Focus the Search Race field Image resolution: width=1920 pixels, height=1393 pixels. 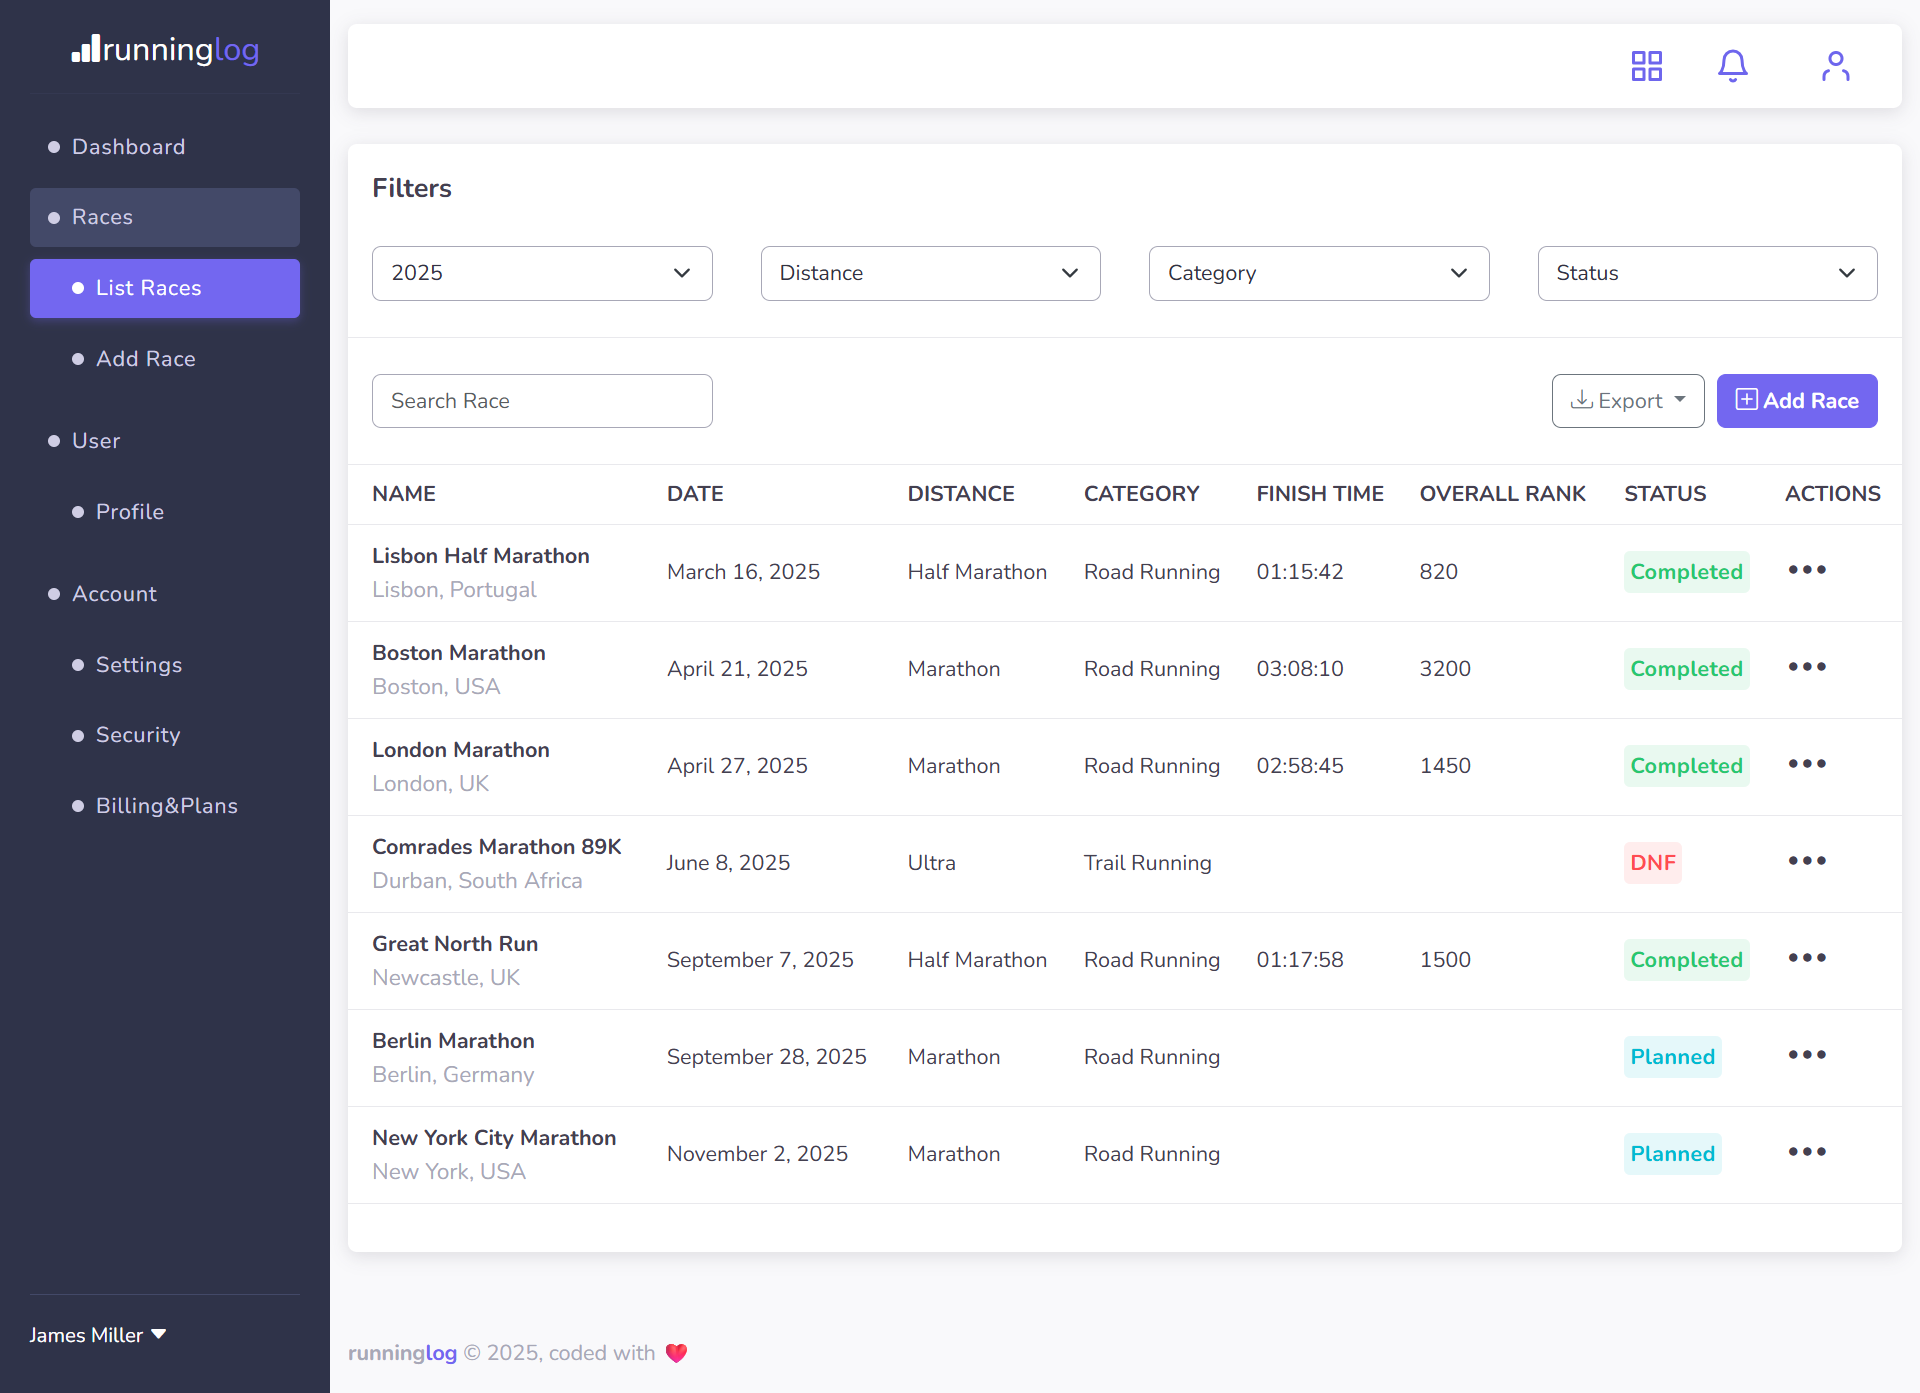(541, 401)
